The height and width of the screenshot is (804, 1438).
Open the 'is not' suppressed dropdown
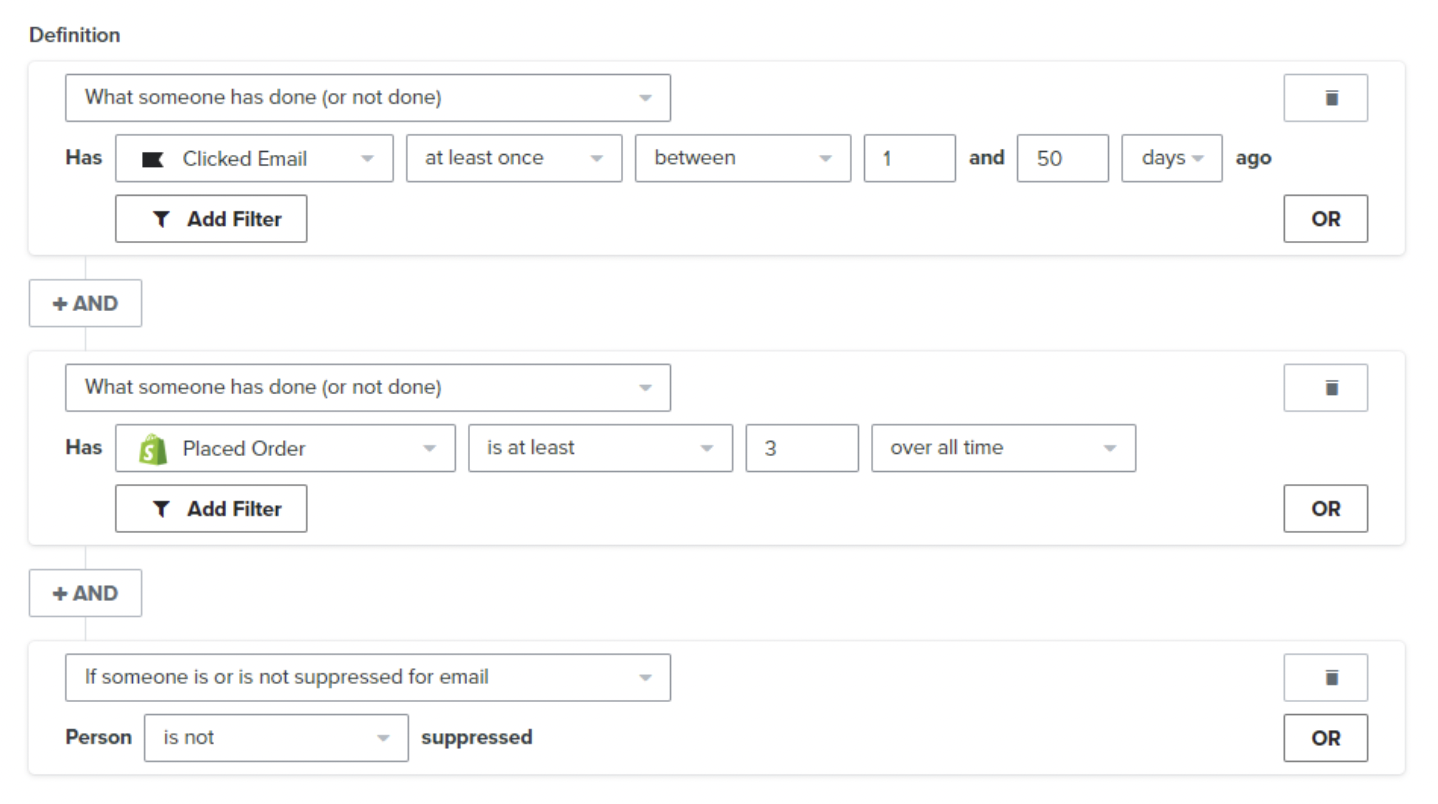tap(276, 738)
